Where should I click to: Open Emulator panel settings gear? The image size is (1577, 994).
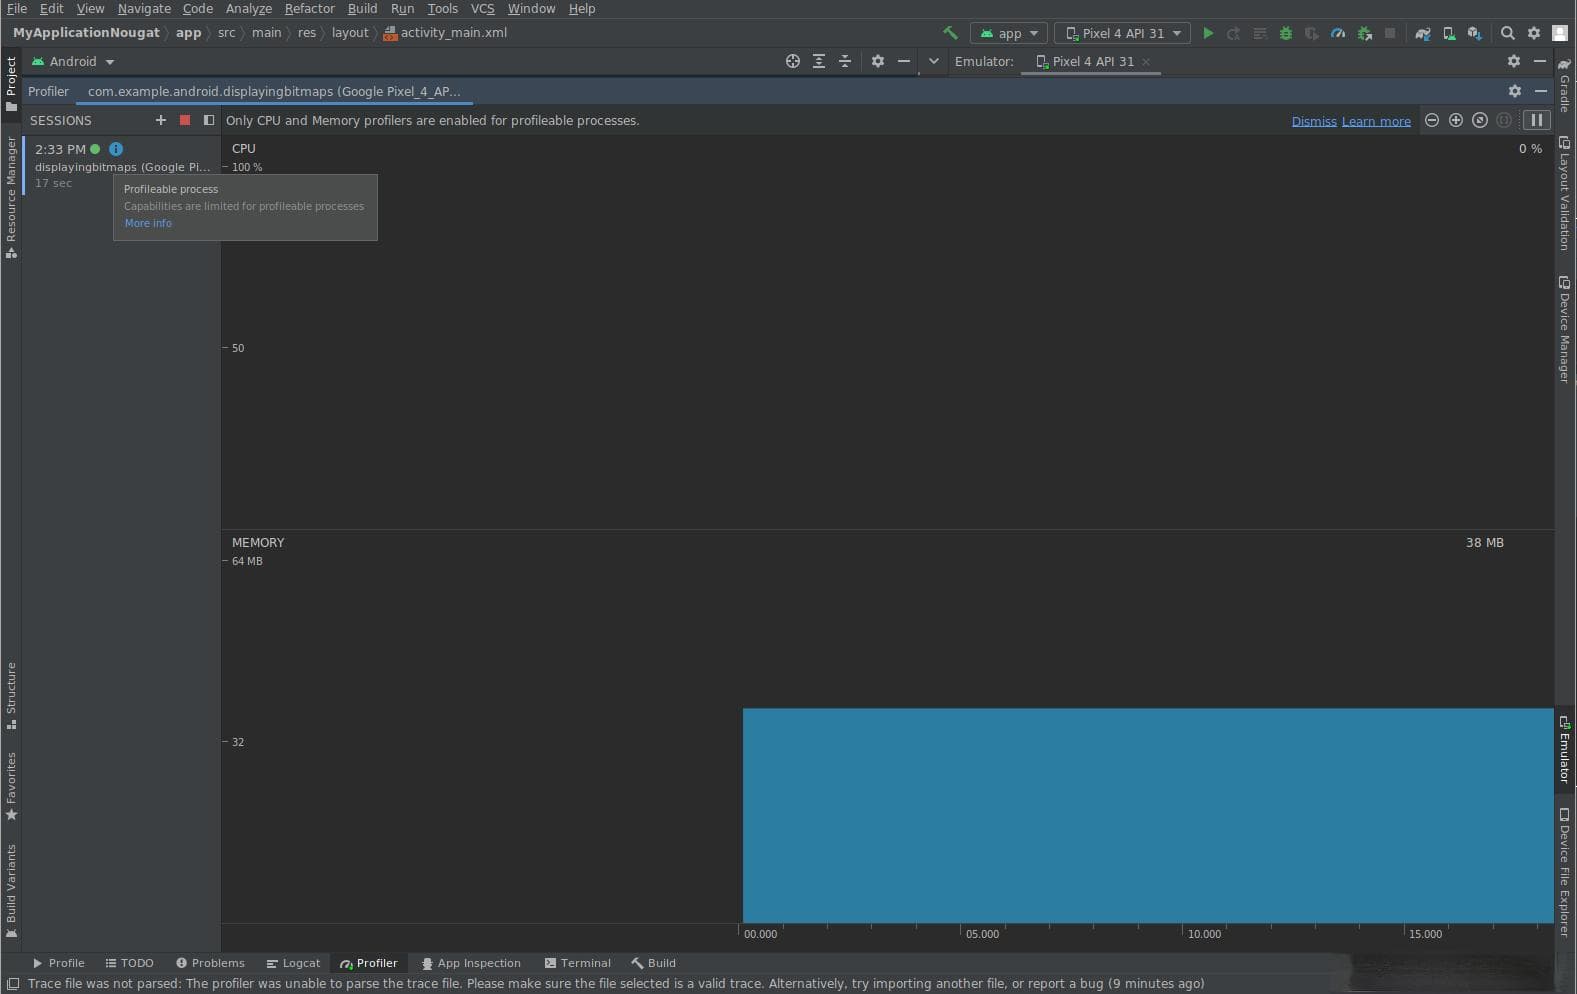click(1514, 61)
